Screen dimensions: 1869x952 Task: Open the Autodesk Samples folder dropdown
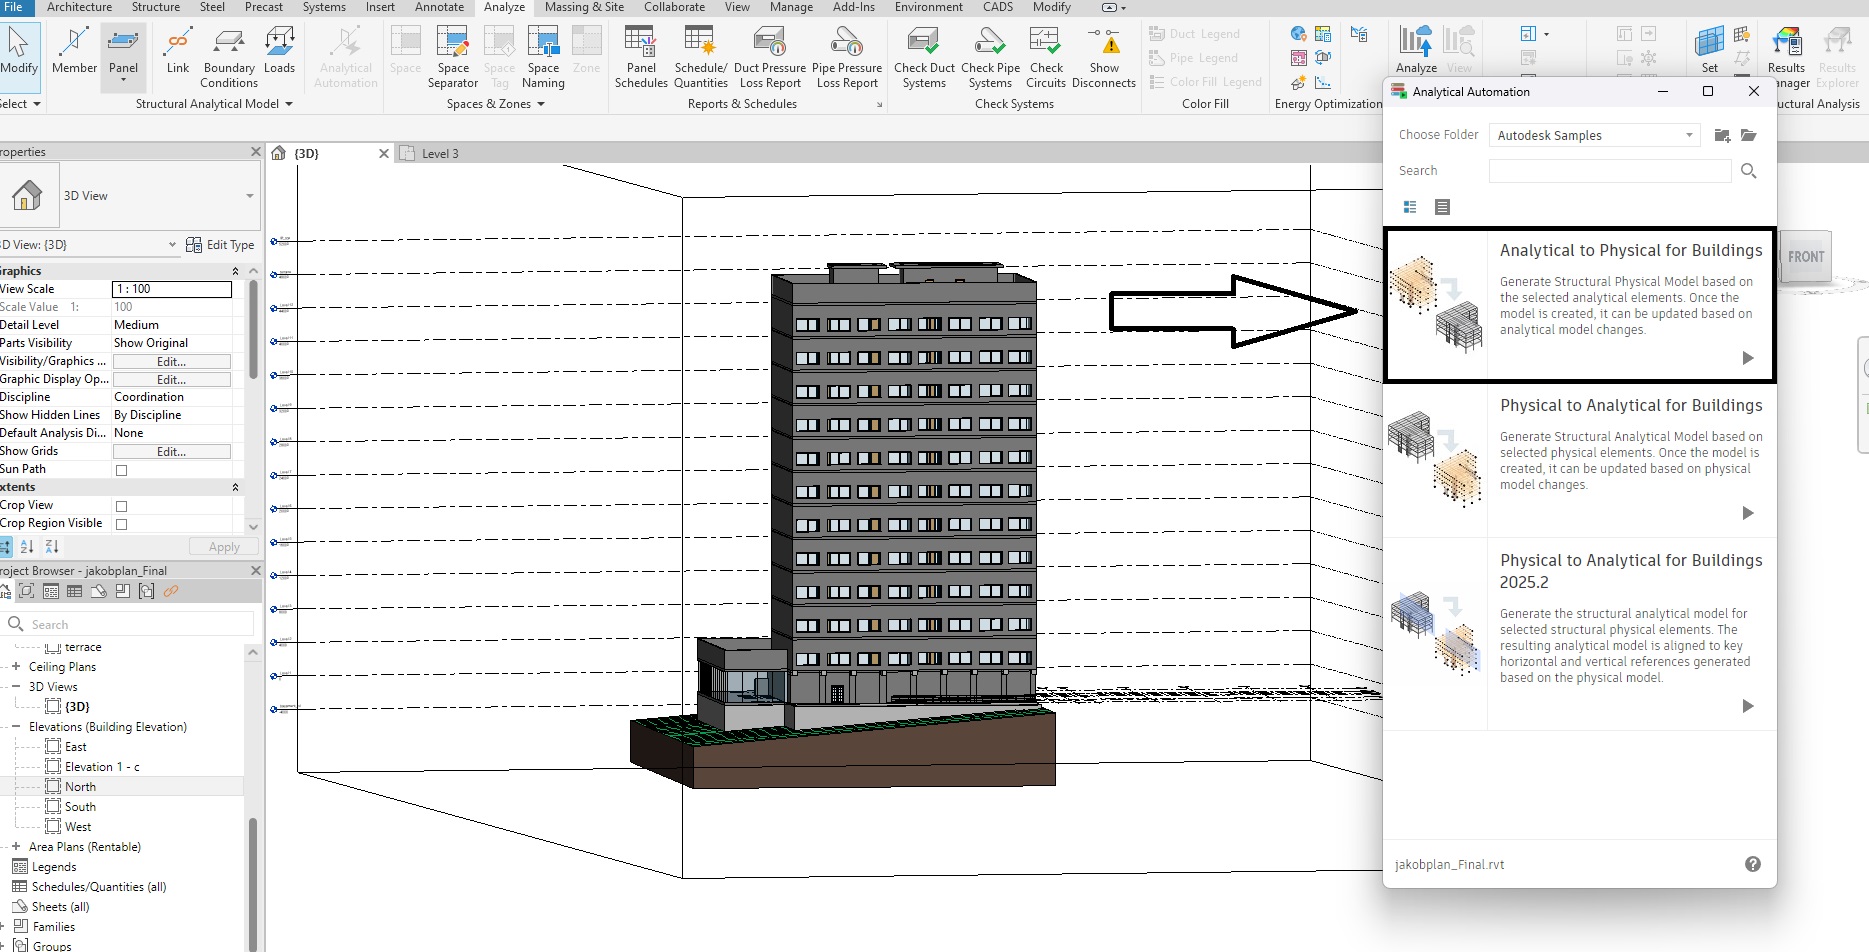[1594, 135]
